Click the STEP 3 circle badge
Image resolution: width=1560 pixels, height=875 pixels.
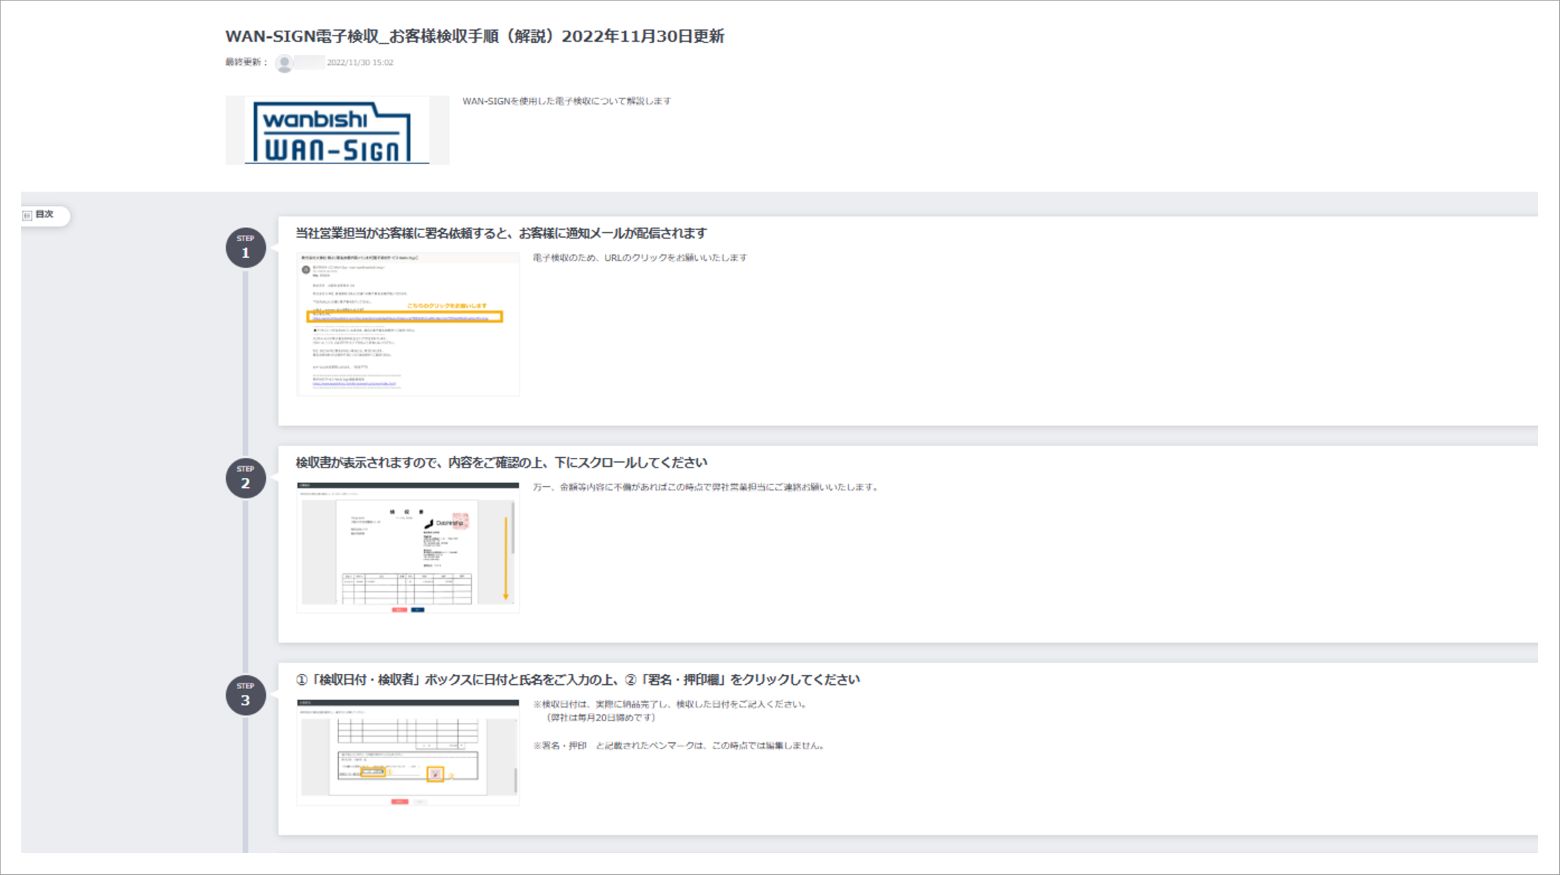pyautogui.click(x=245, y=695)
